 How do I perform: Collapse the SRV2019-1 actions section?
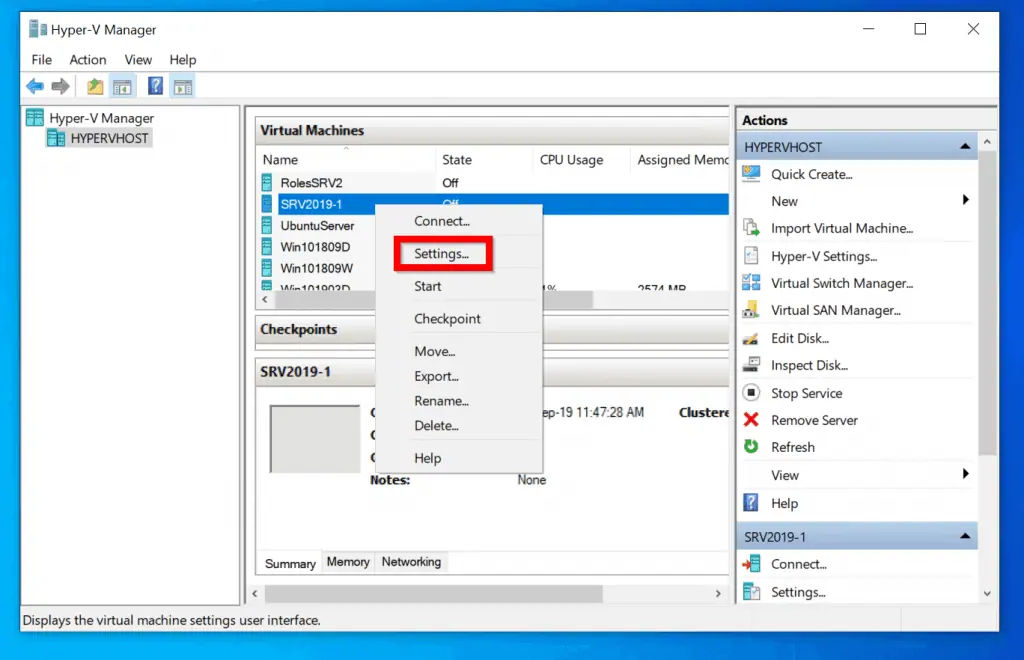(x=965, y=537)
